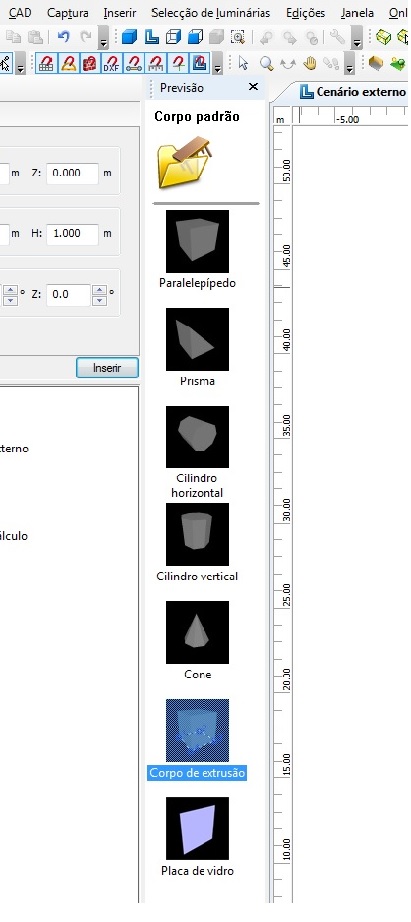Viewport: 411px width, 922px height.
Task: Expand the view toolbar overflow dropdown
Action: [357, 40]
